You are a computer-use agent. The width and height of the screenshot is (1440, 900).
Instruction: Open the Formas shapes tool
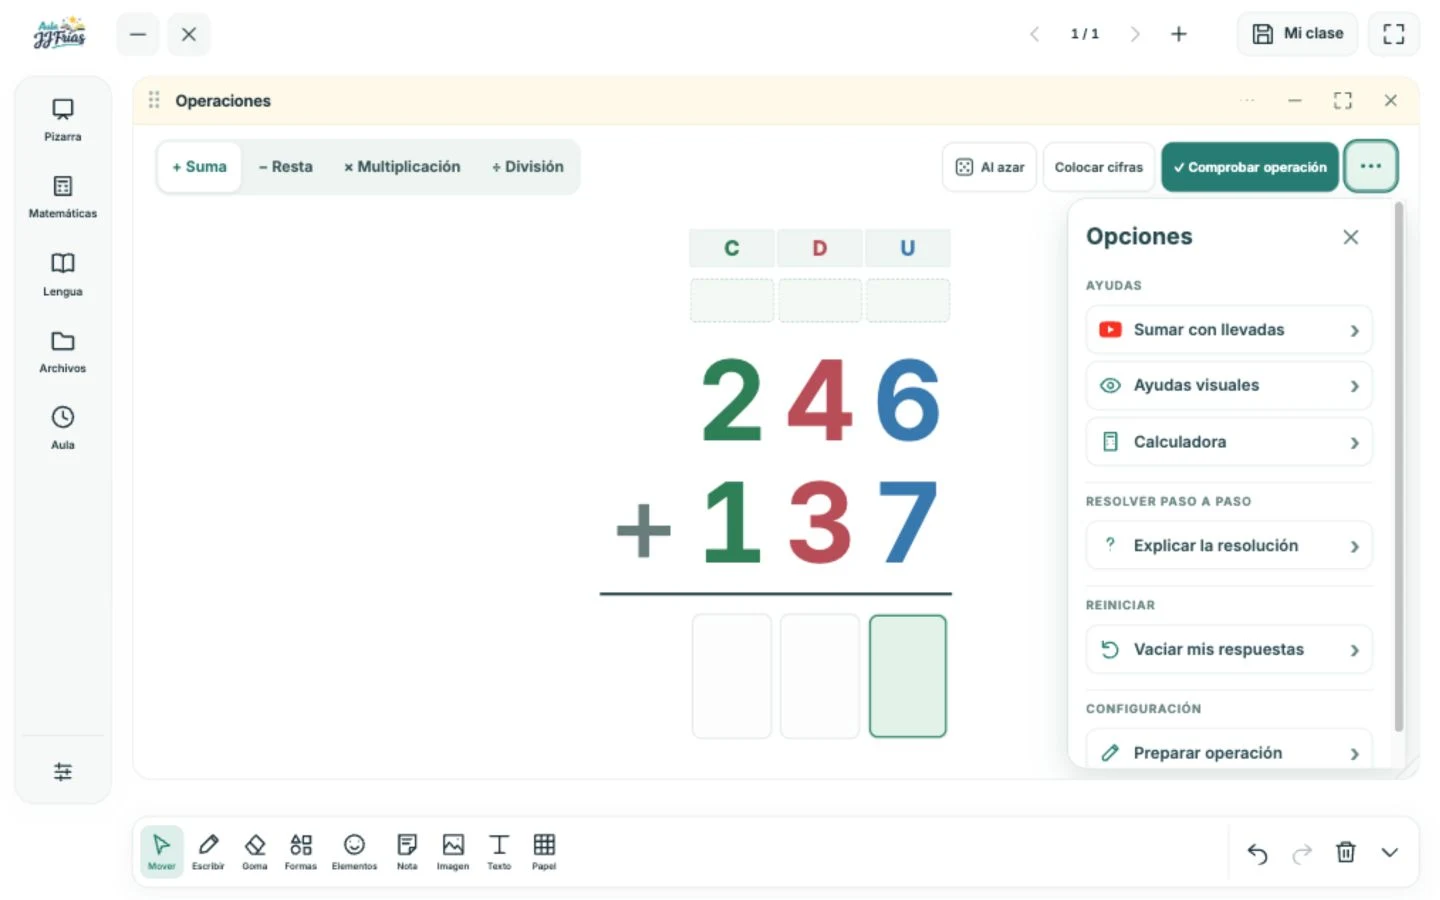coord(300,851)
